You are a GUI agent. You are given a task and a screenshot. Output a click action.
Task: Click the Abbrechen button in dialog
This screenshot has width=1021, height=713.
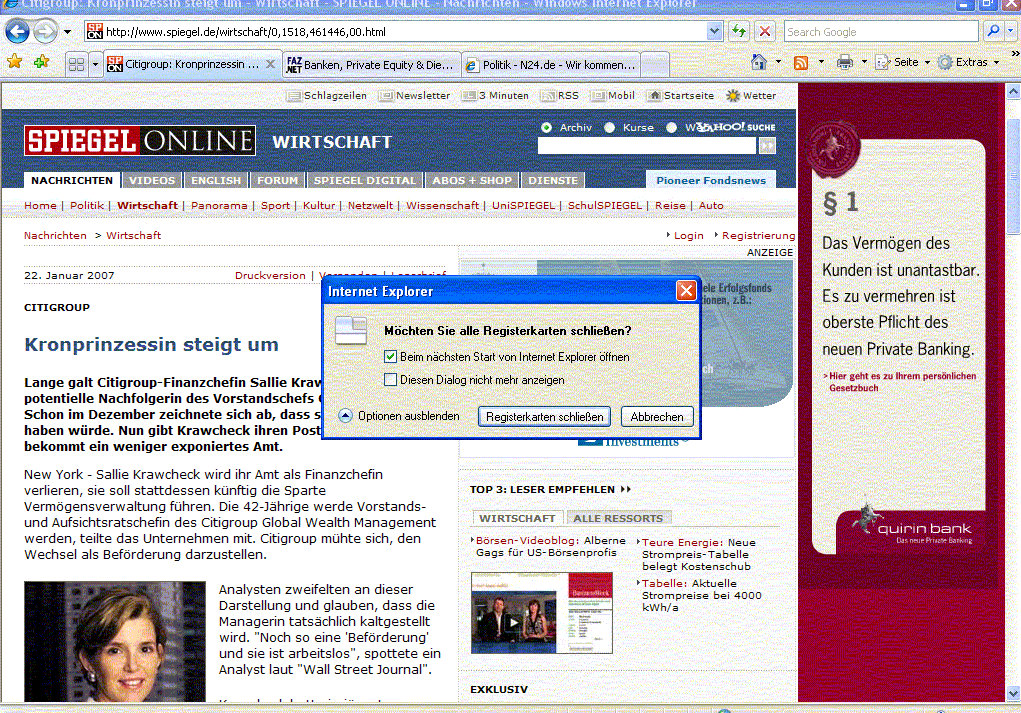tap(657, 417)
